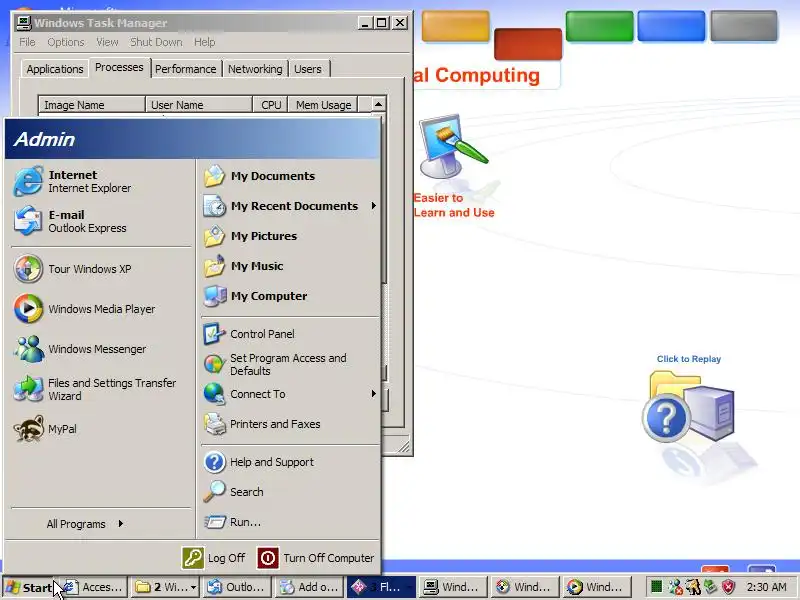Click the gray tour category button
800x600 pixels.
pyautogui.click(x=744, y=26)
